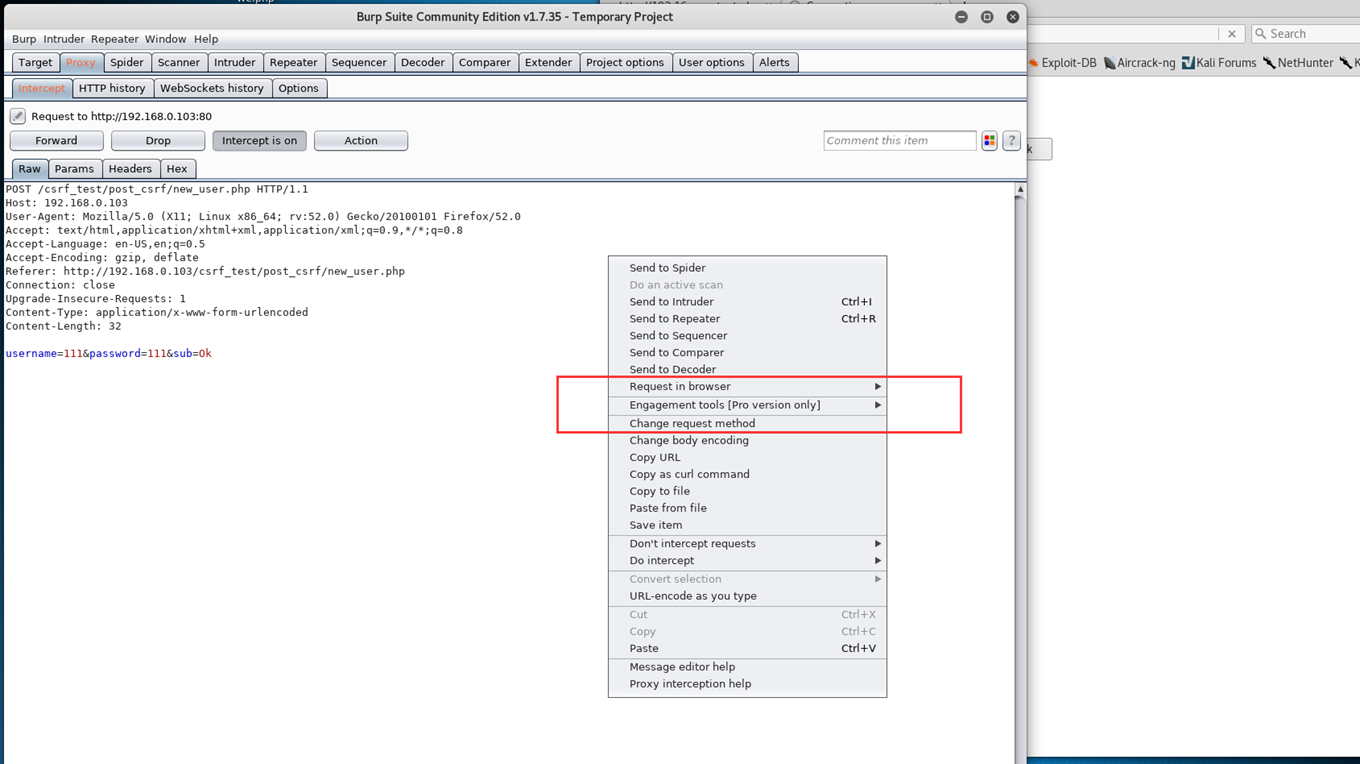
Task: Choose Send to Intruder from context menu
Action: [747, 302]
